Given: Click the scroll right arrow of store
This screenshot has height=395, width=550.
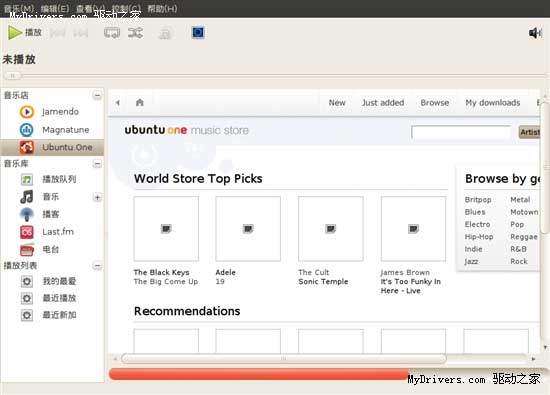Looking at the screenshot, I should [x=534, y=359].
